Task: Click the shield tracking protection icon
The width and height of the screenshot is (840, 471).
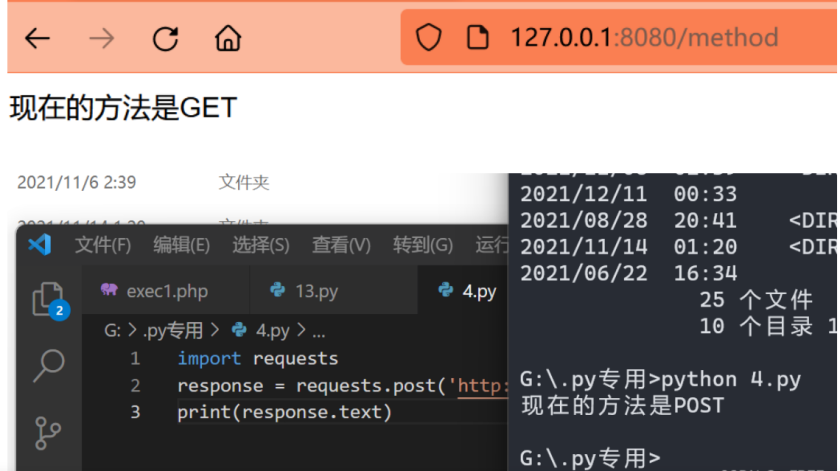Action: (429, 38)
